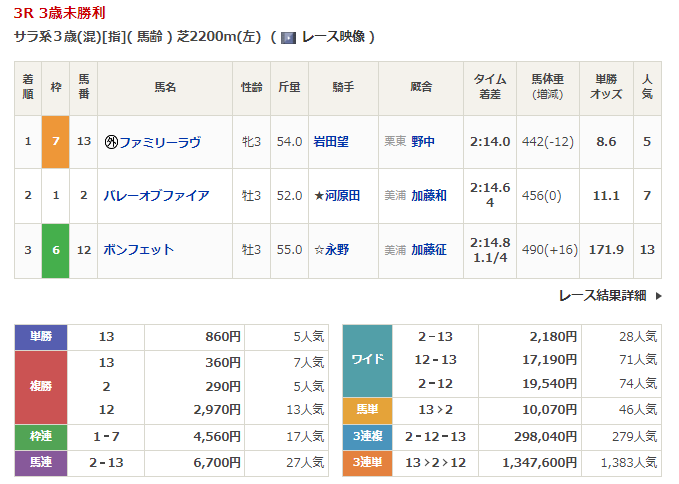Screen dimensions: 679x484
Task: Open trainer 加藤征 profile
Action: coord(428,250)
